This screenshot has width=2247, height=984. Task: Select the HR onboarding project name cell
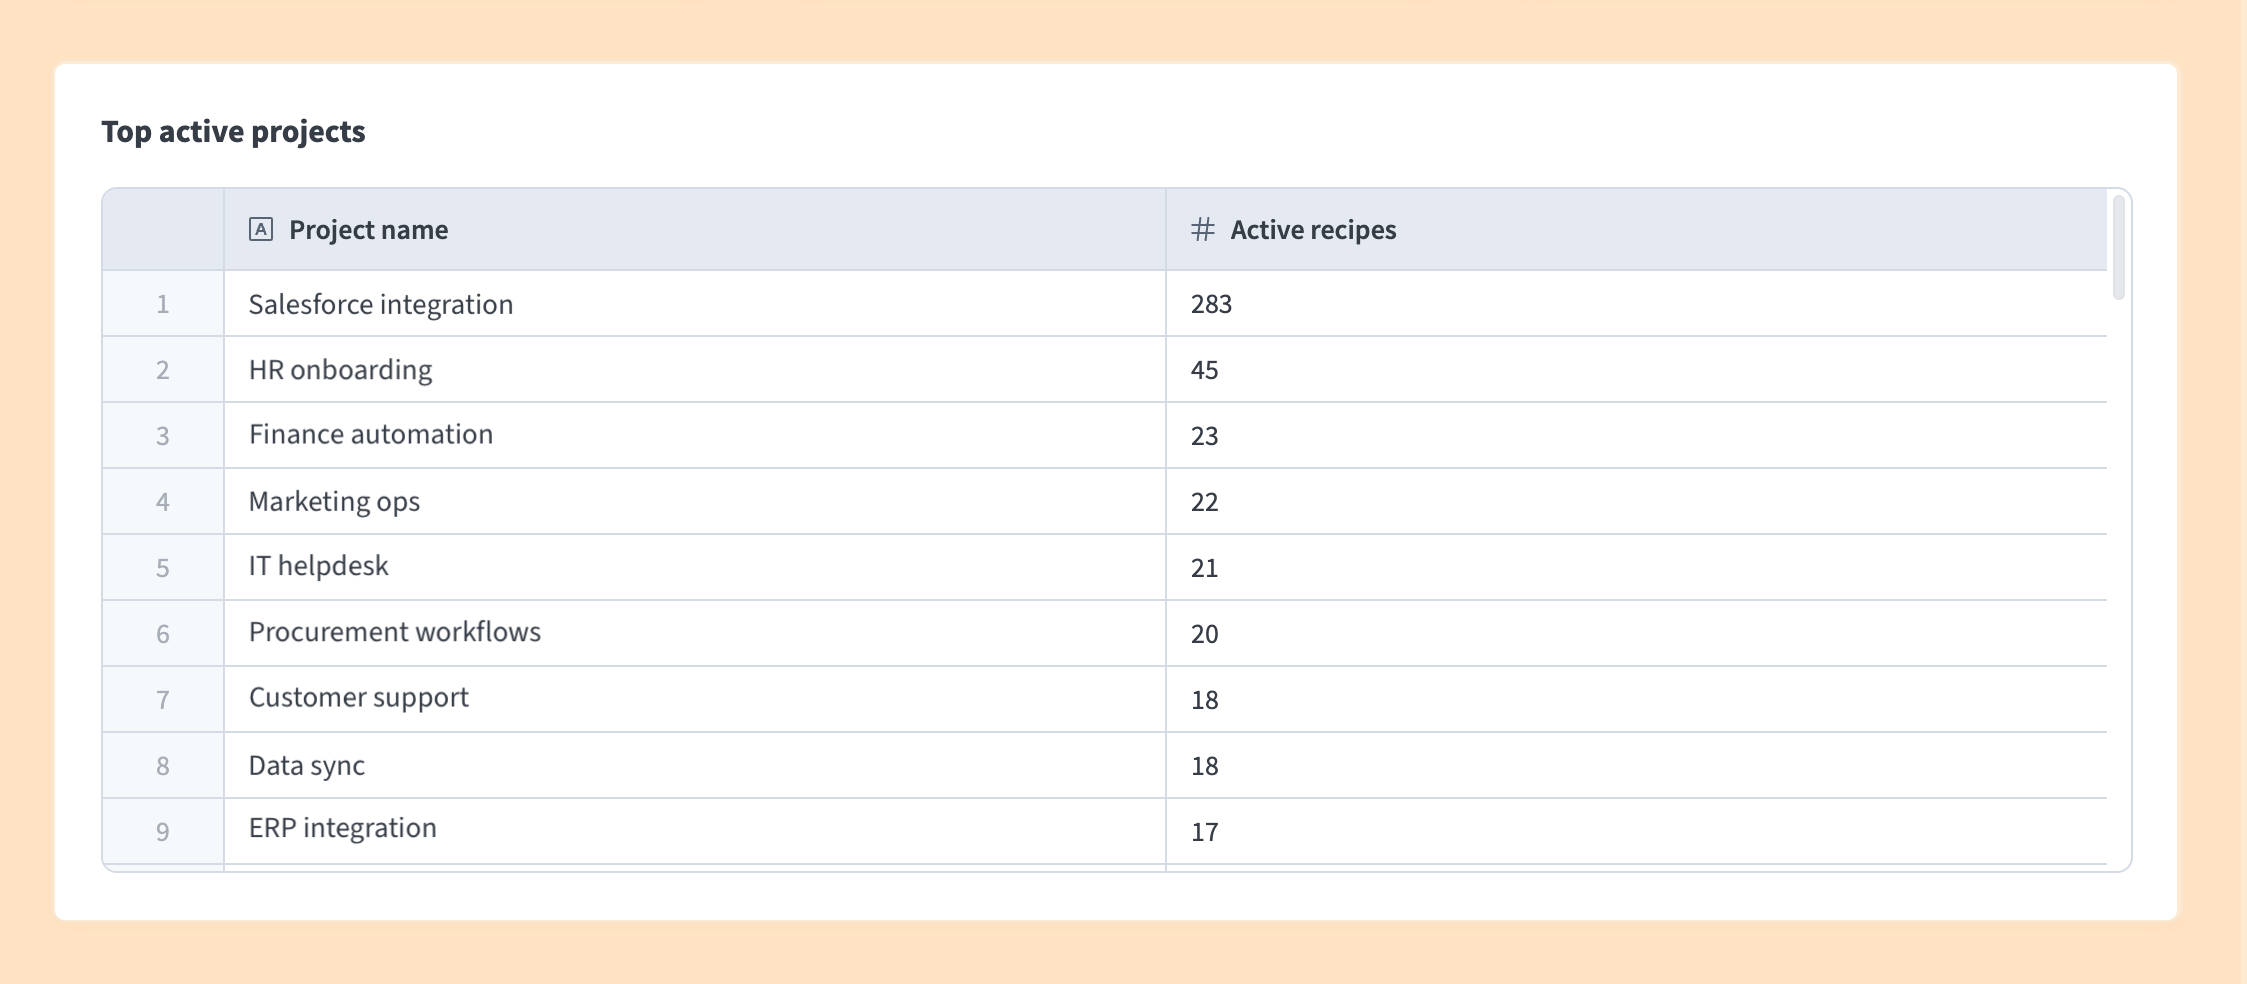click(x=340, y=369)
